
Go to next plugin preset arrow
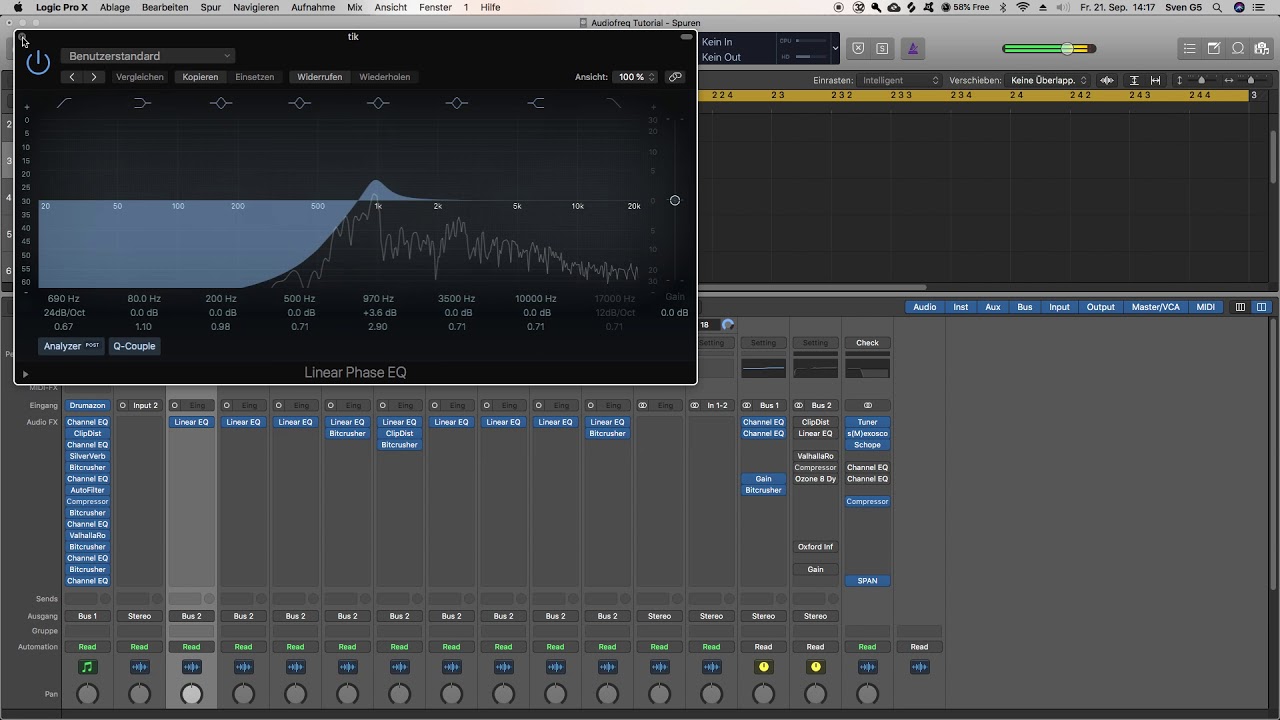tap(94, 77)
